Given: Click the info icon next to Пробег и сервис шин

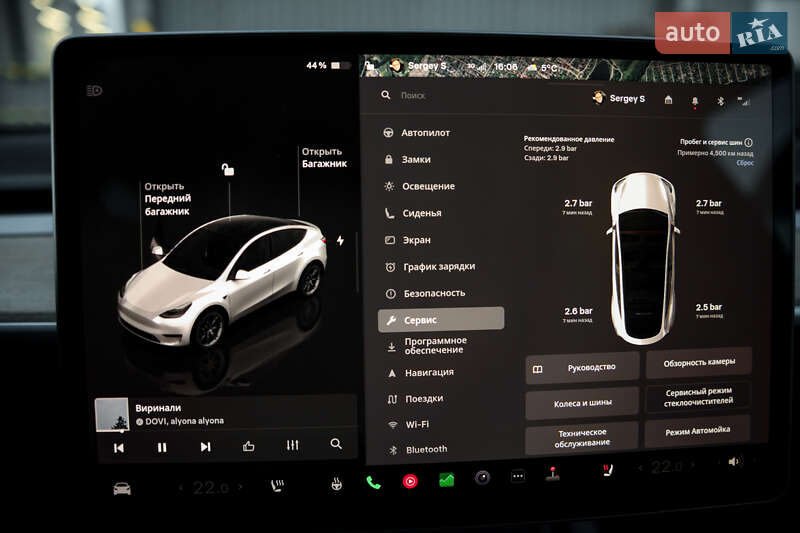Looking at the screenshot, I should (x=748, y=142).
